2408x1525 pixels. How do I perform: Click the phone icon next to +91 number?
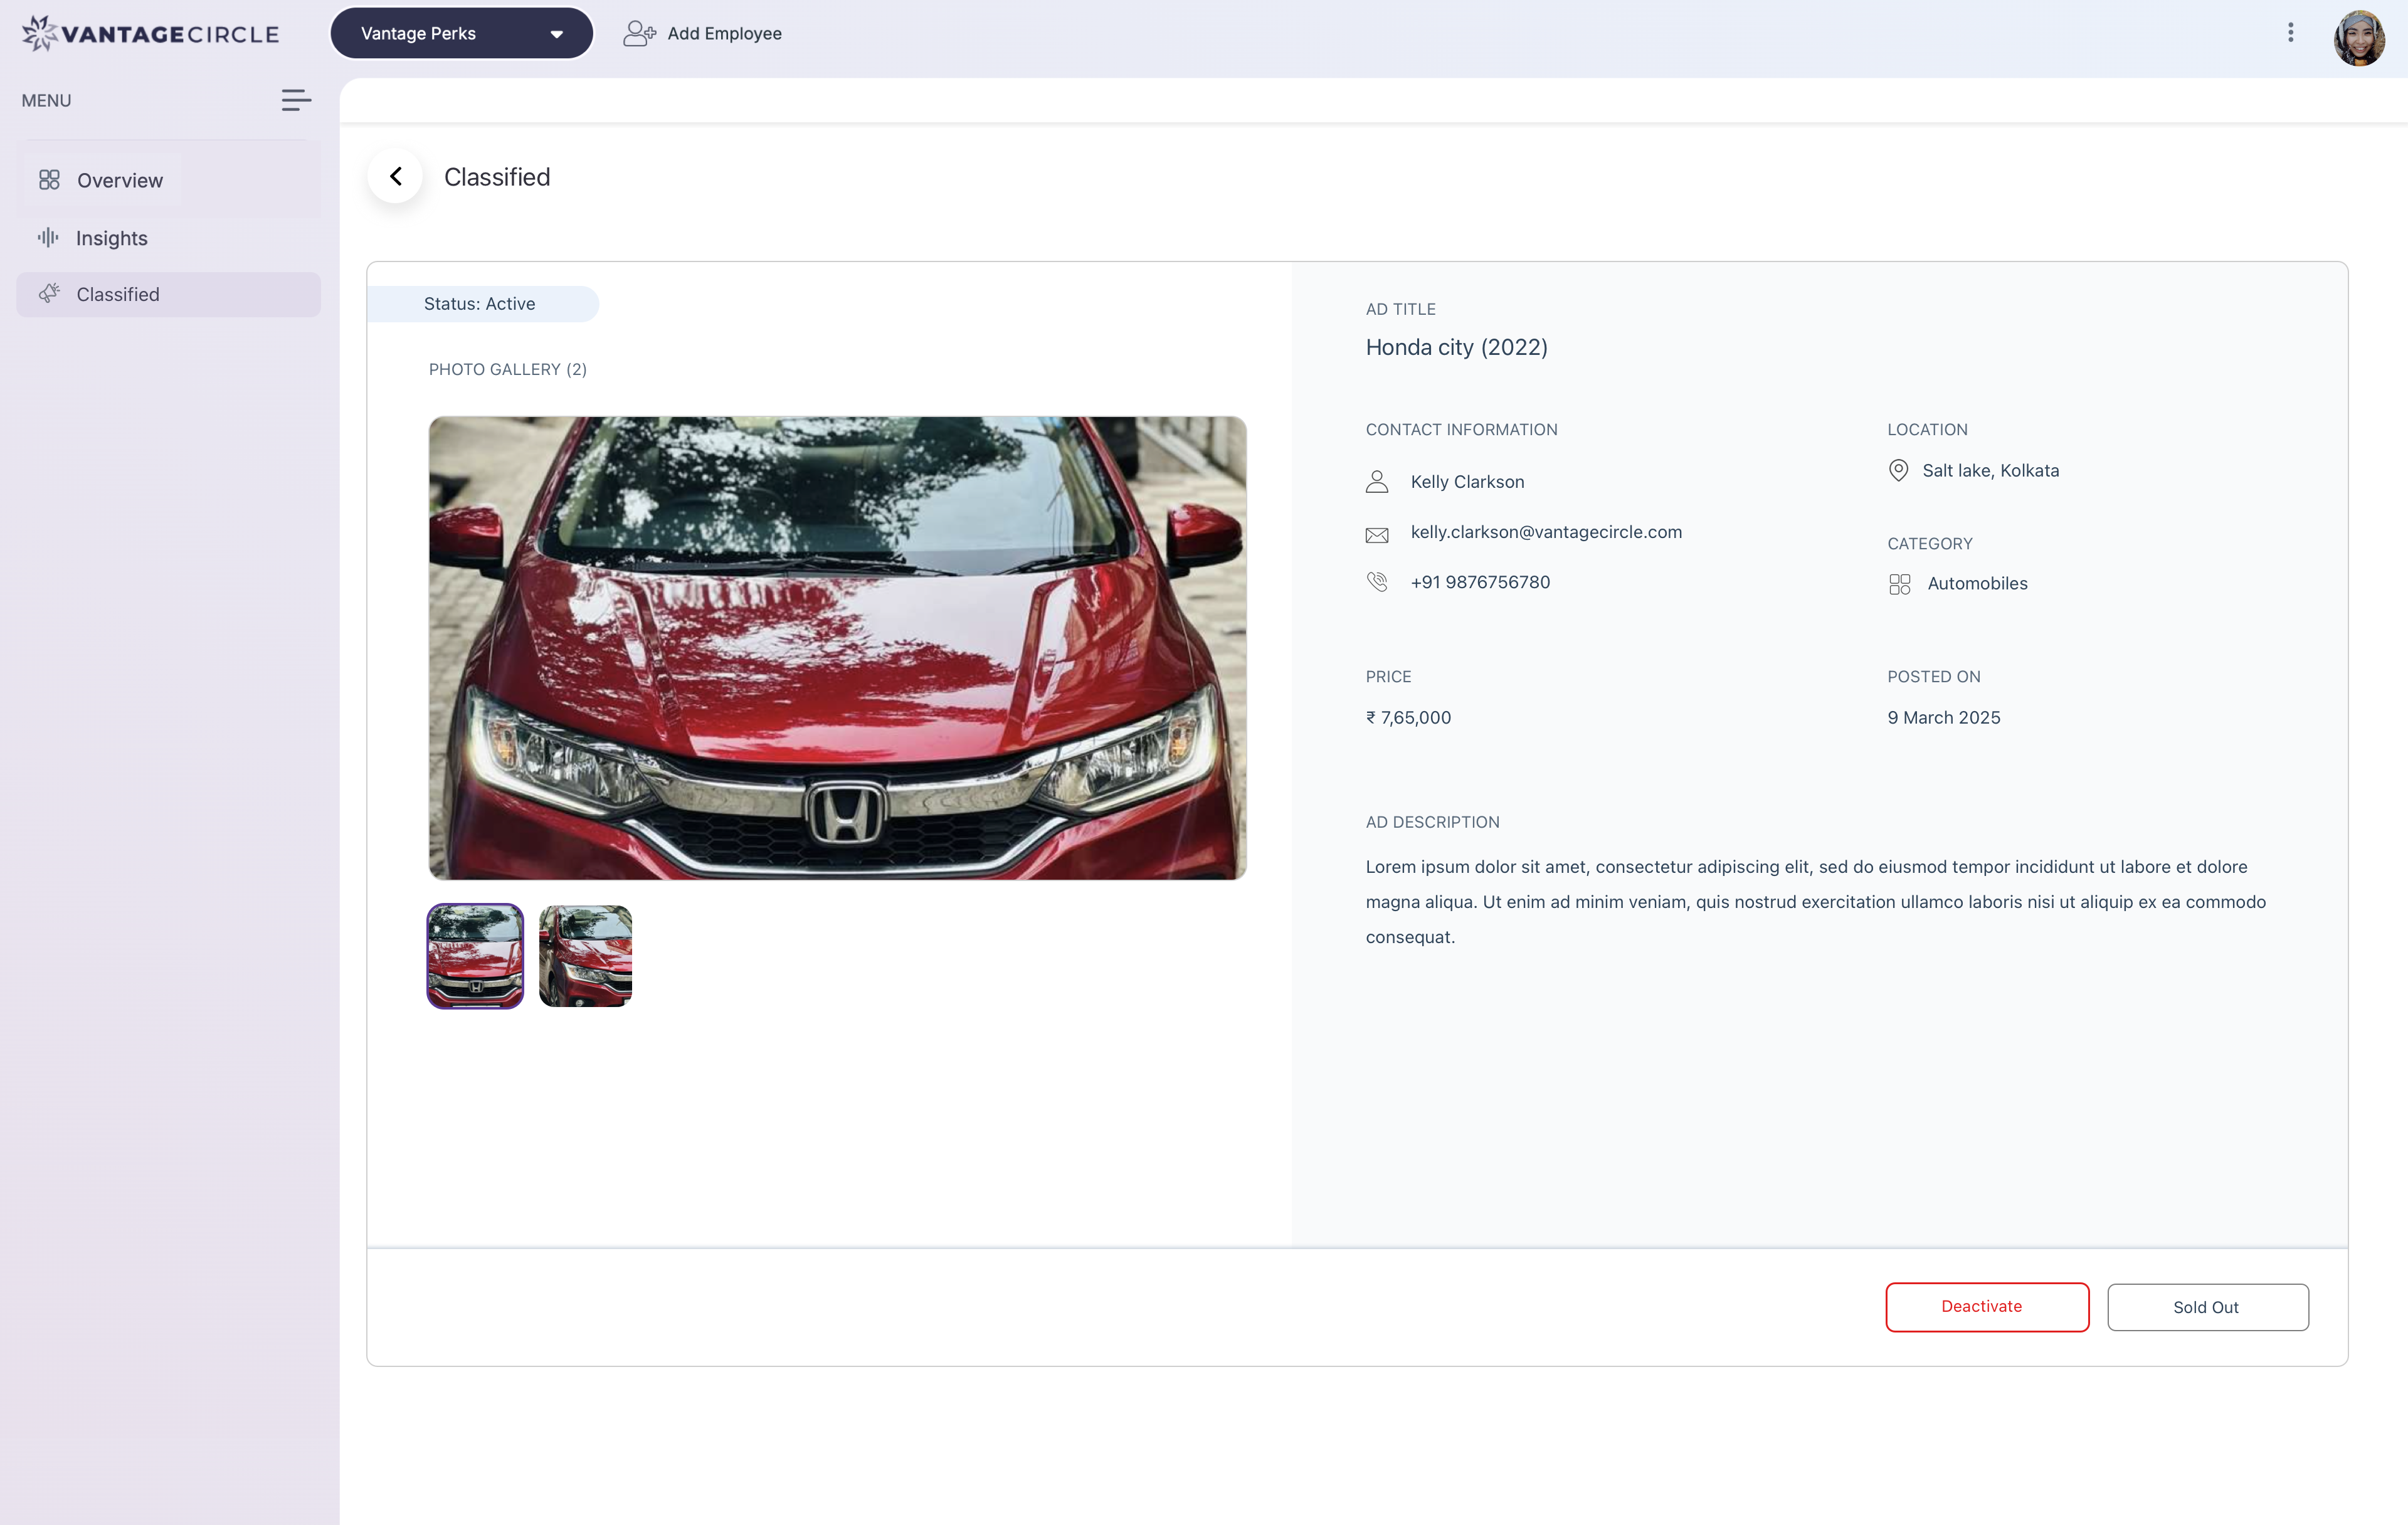[x=1376, y=582]
